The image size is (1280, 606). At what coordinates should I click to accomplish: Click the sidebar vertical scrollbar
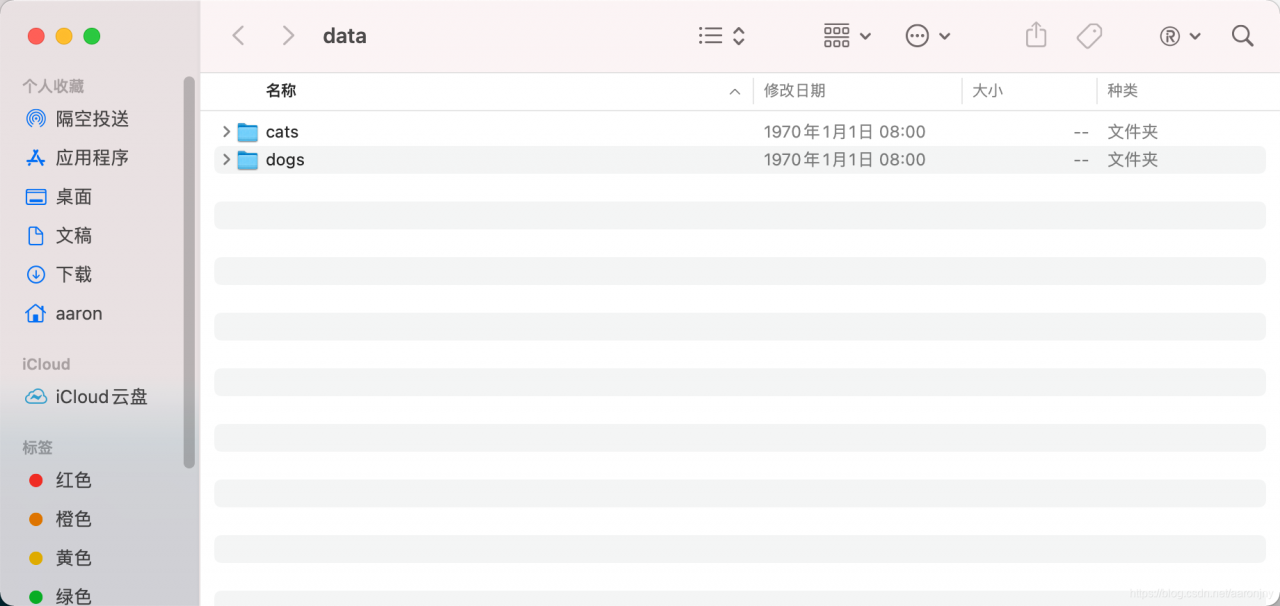pos(189,270)
